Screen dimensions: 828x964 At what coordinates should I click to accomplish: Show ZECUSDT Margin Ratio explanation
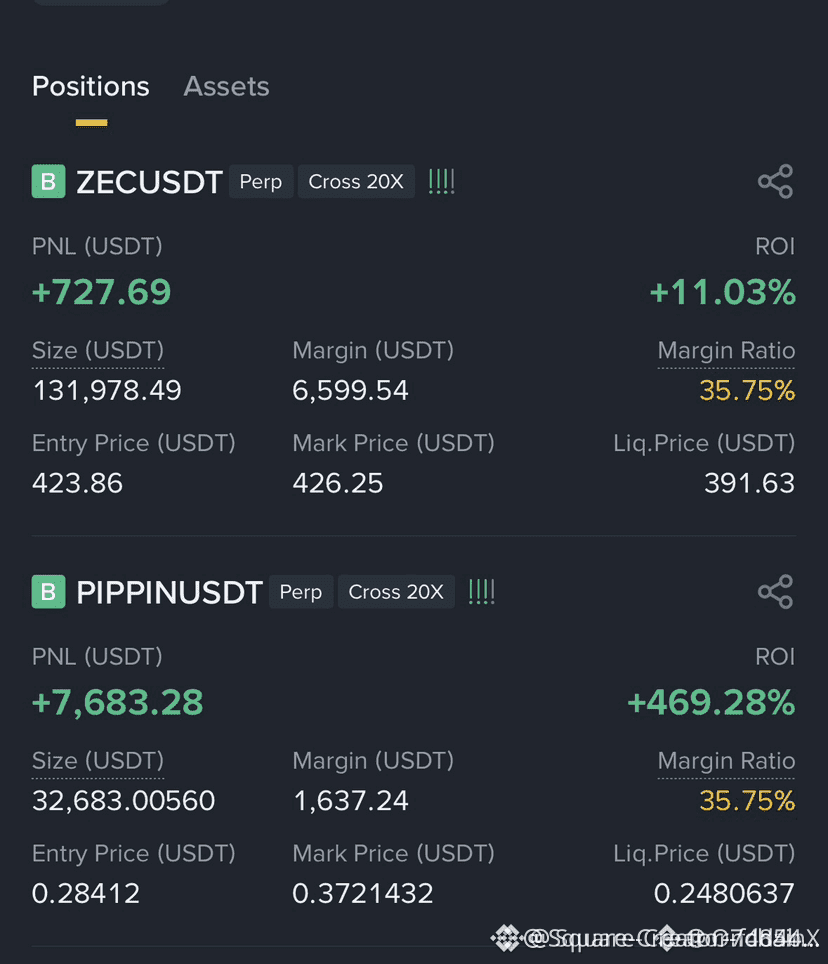pyautogui.click(x=726, y=351)
